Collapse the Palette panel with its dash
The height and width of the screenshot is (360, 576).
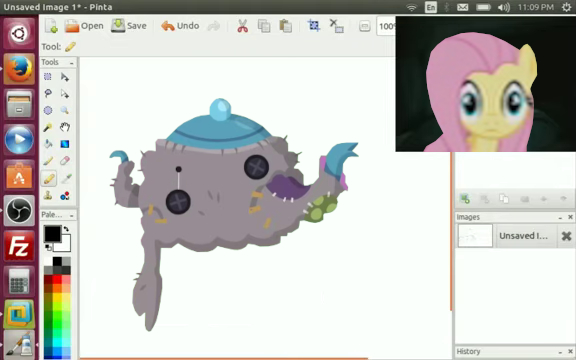pos(72,215)
